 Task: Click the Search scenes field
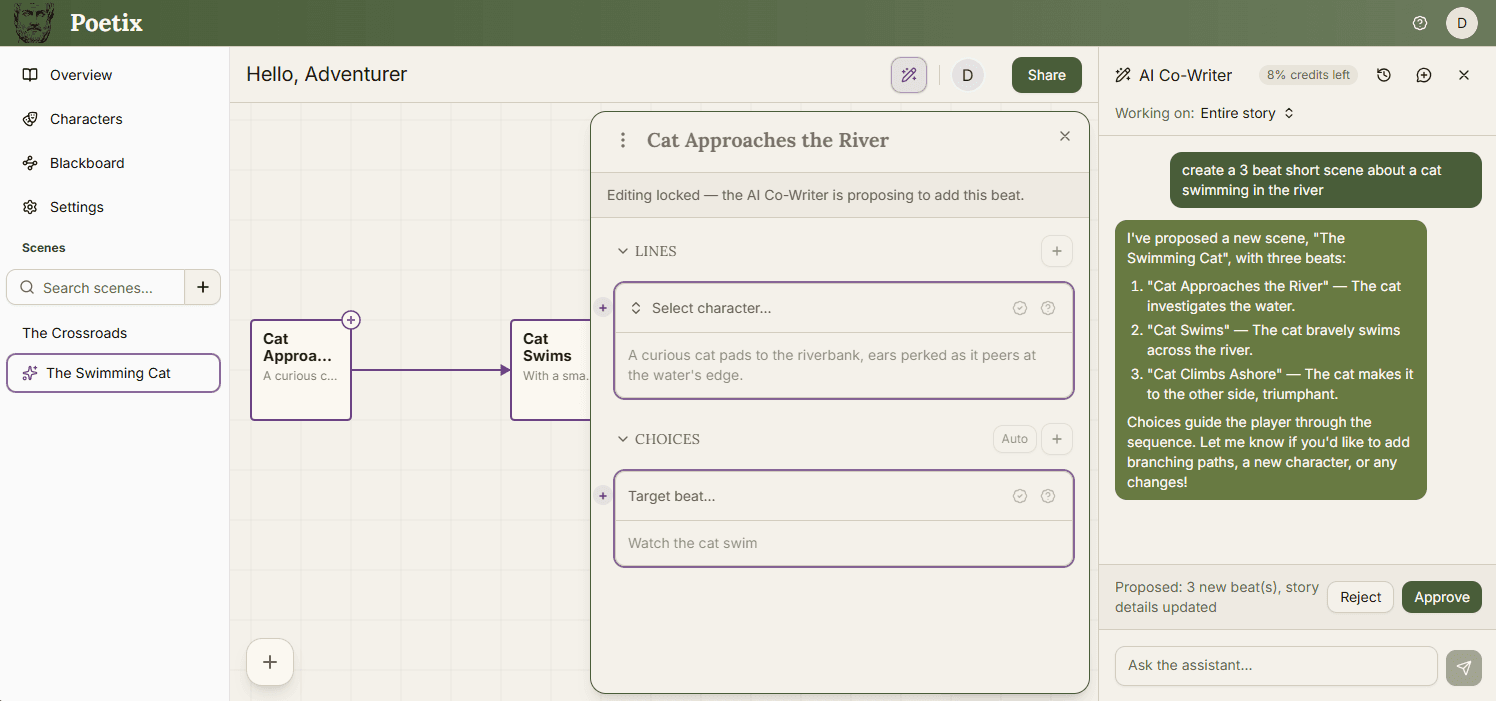coord(97,287)
